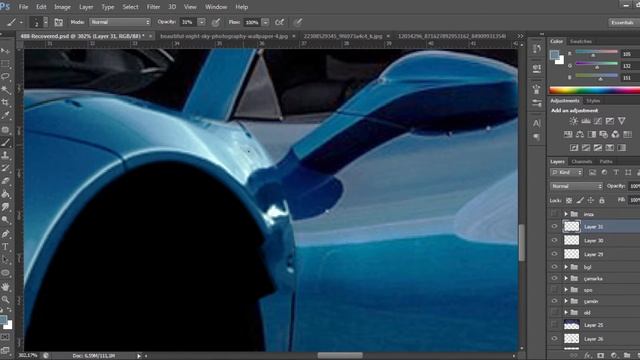Open the Flow dropdown arrow
Image resolution: width=640 pixels, height=360 pixels.
click(265, 22)
